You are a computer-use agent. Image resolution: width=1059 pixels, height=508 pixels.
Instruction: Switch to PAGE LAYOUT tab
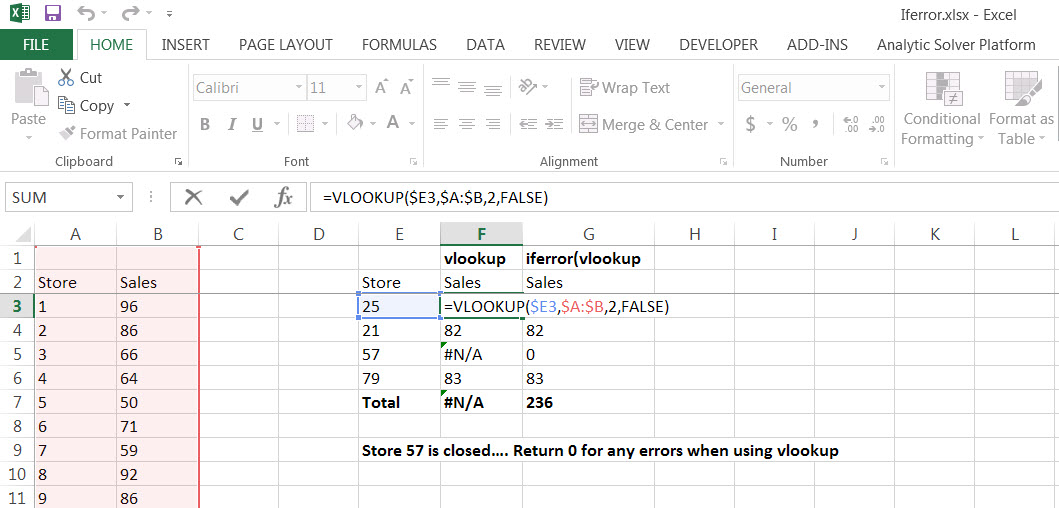[x=286, y=45]
